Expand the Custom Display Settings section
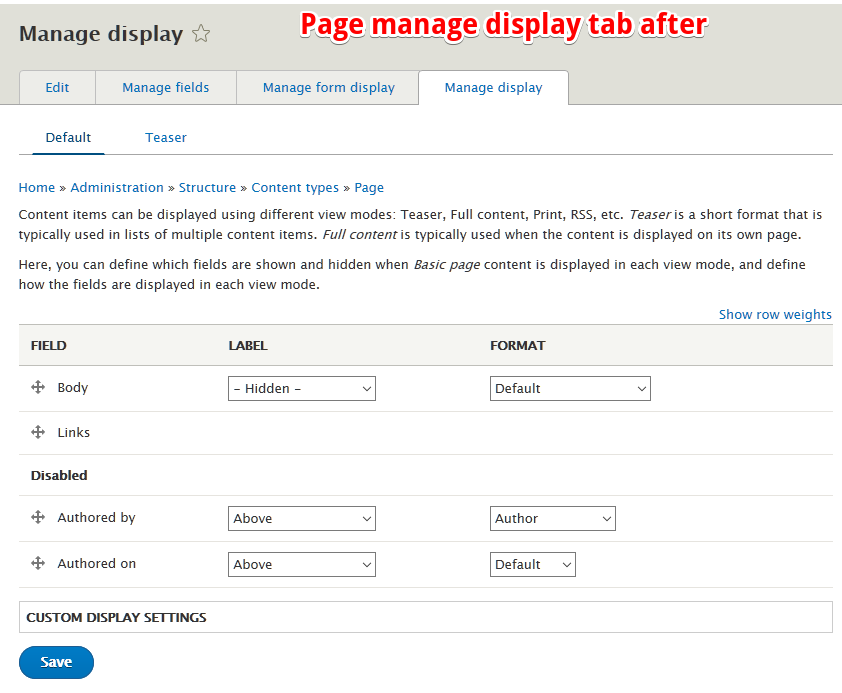Screen dimensions: 842x693 tap(115, 617)
